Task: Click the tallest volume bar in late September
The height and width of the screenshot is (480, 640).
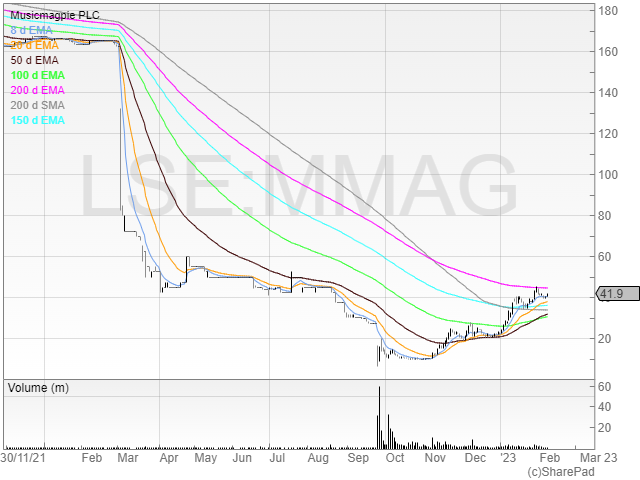Action: [x=380, y=418]
